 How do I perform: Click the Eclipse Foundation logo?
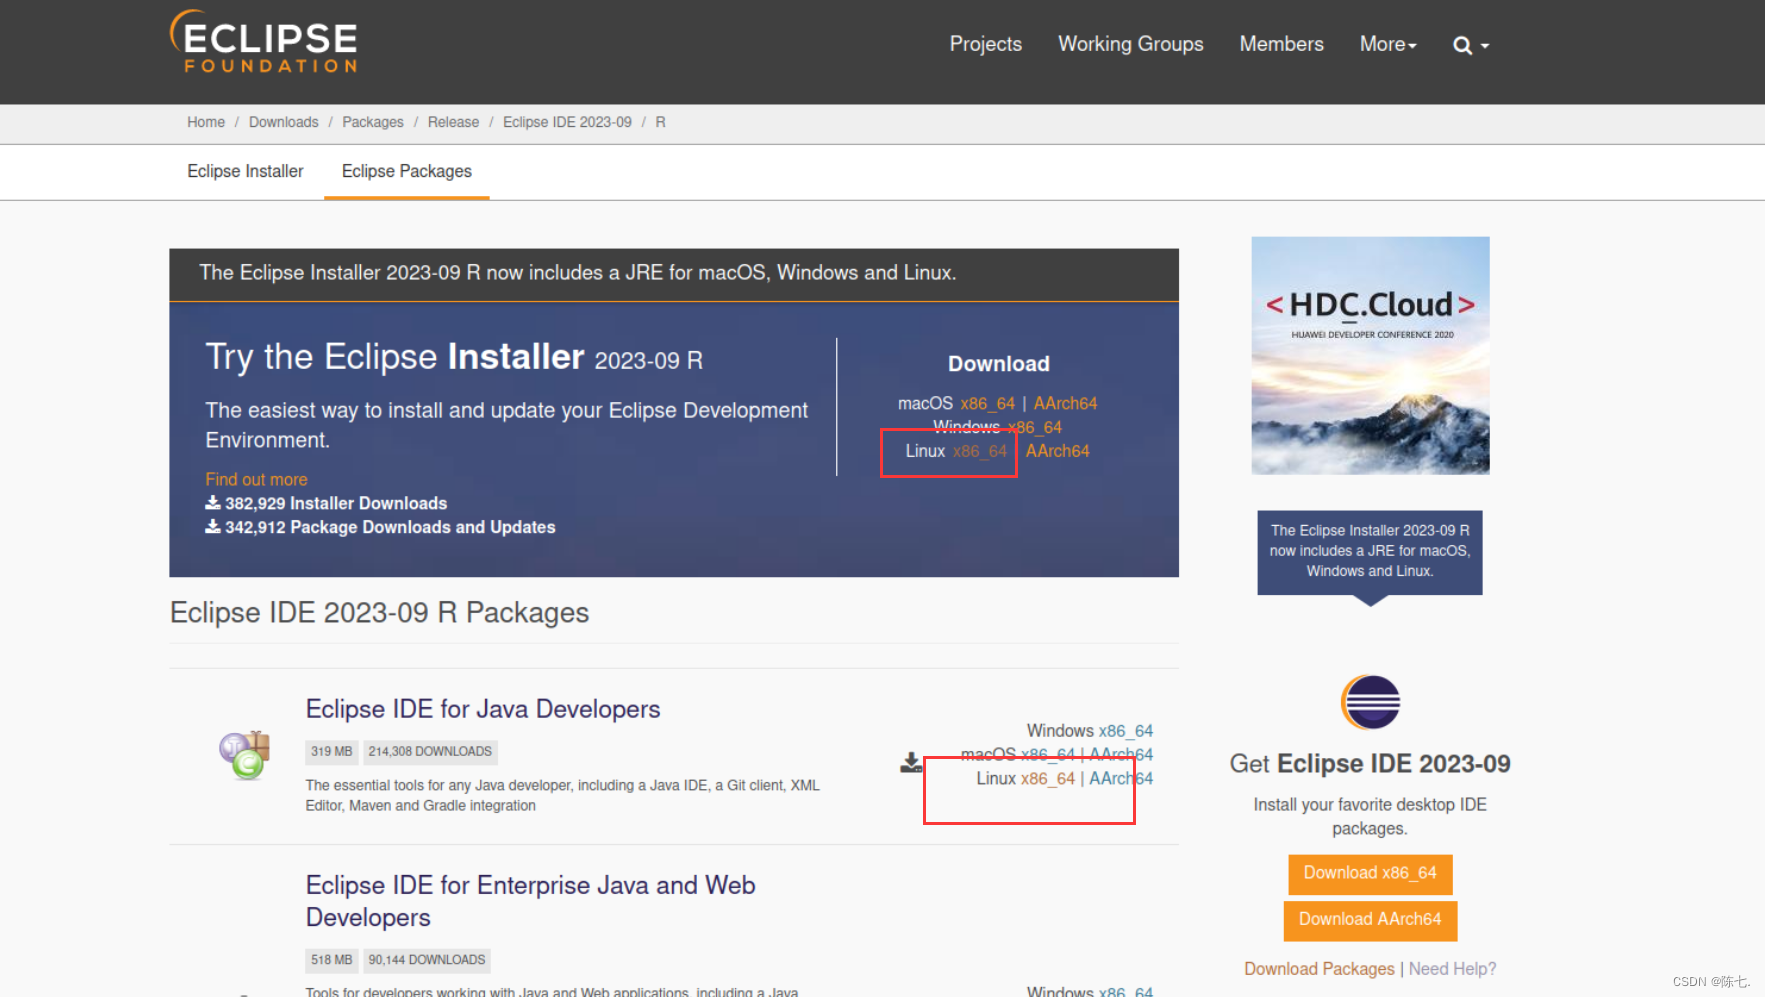[264, 42]
